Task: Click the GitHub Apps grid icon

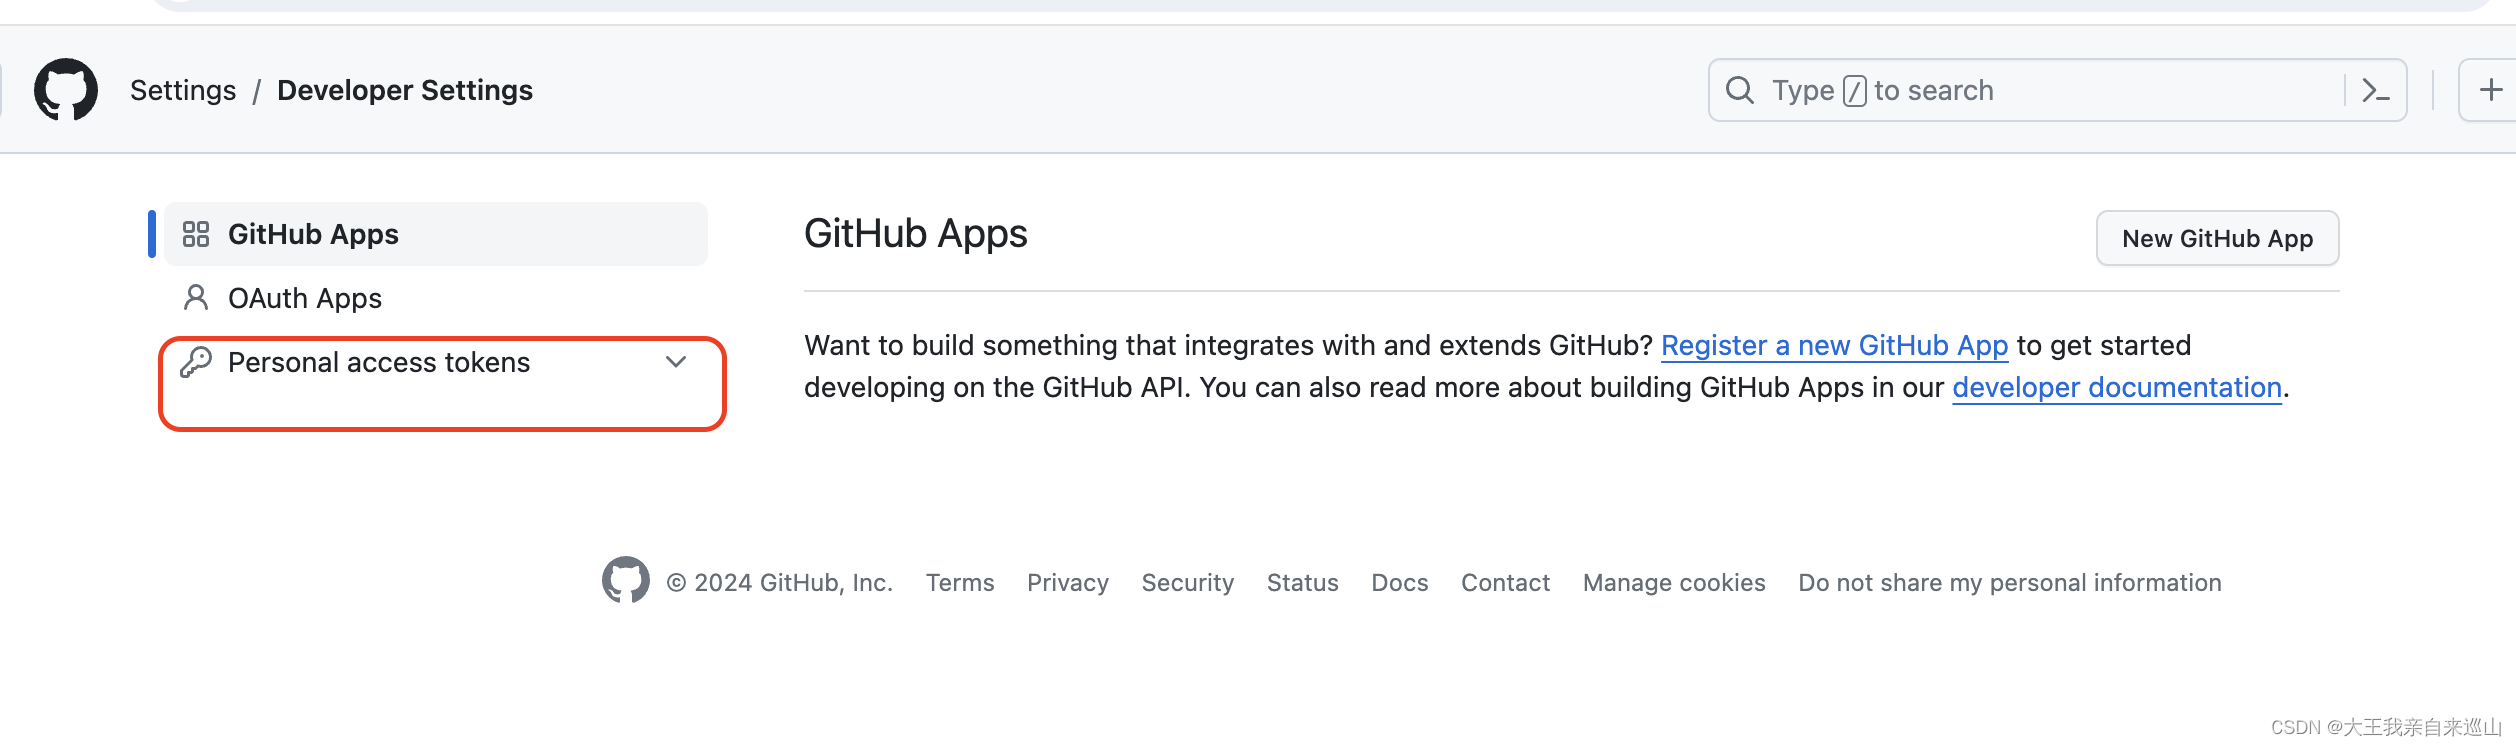Action: pos(196,234)
